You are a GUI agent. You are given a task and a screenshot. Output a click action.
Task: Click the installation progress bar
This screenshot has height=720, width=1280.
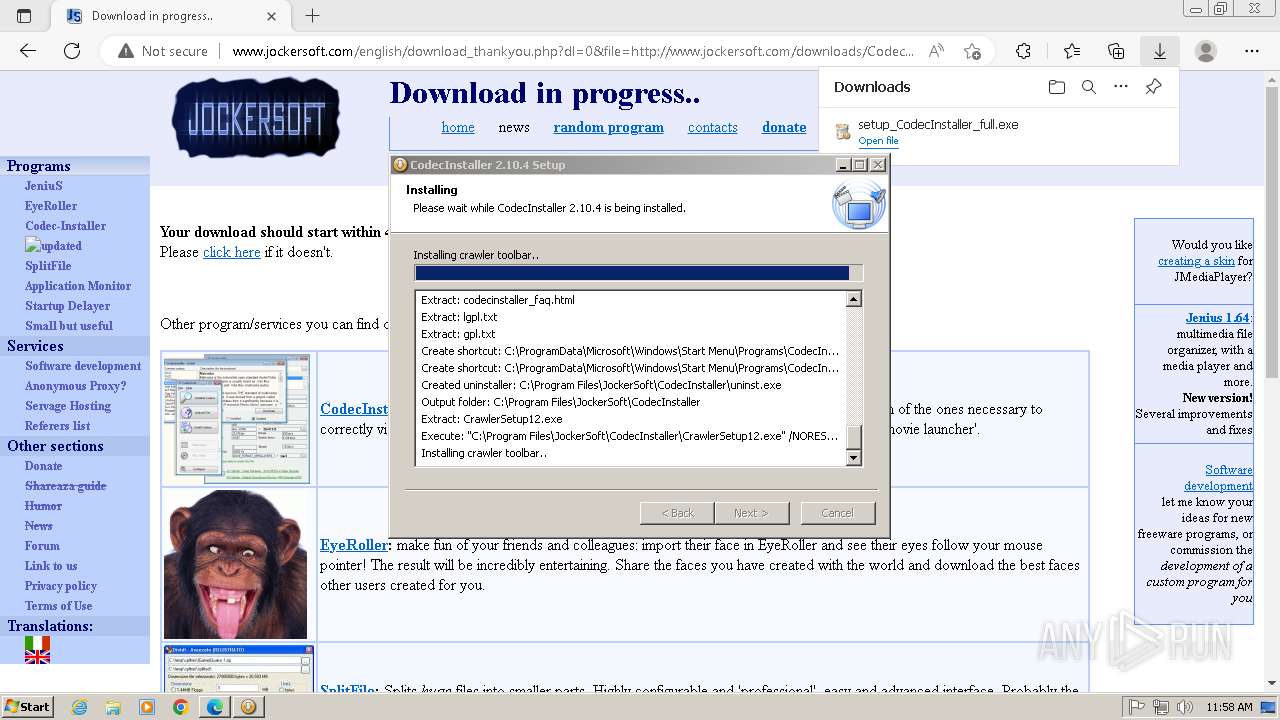click(638, 273)
